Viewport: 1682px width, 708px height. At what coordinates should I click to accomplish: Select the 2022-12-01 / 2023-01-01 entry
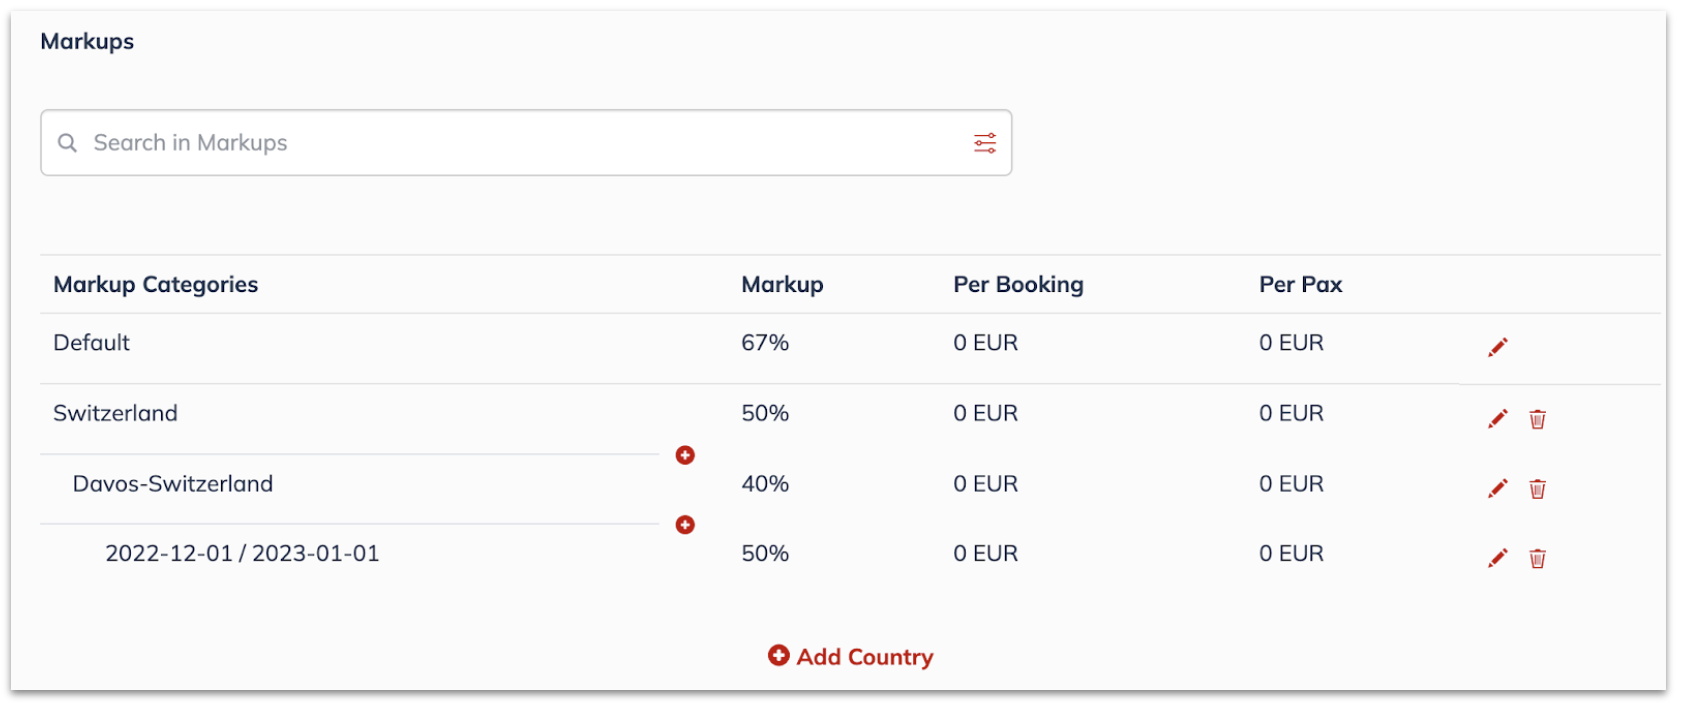(242, 554)
